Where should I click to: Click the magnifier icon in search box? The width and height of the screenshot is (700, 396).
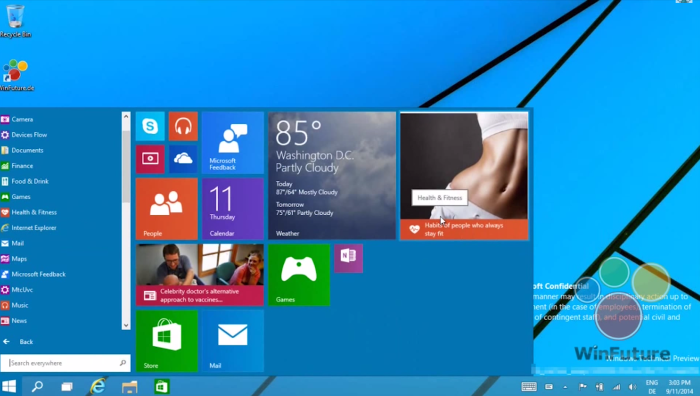coord(123,363)
